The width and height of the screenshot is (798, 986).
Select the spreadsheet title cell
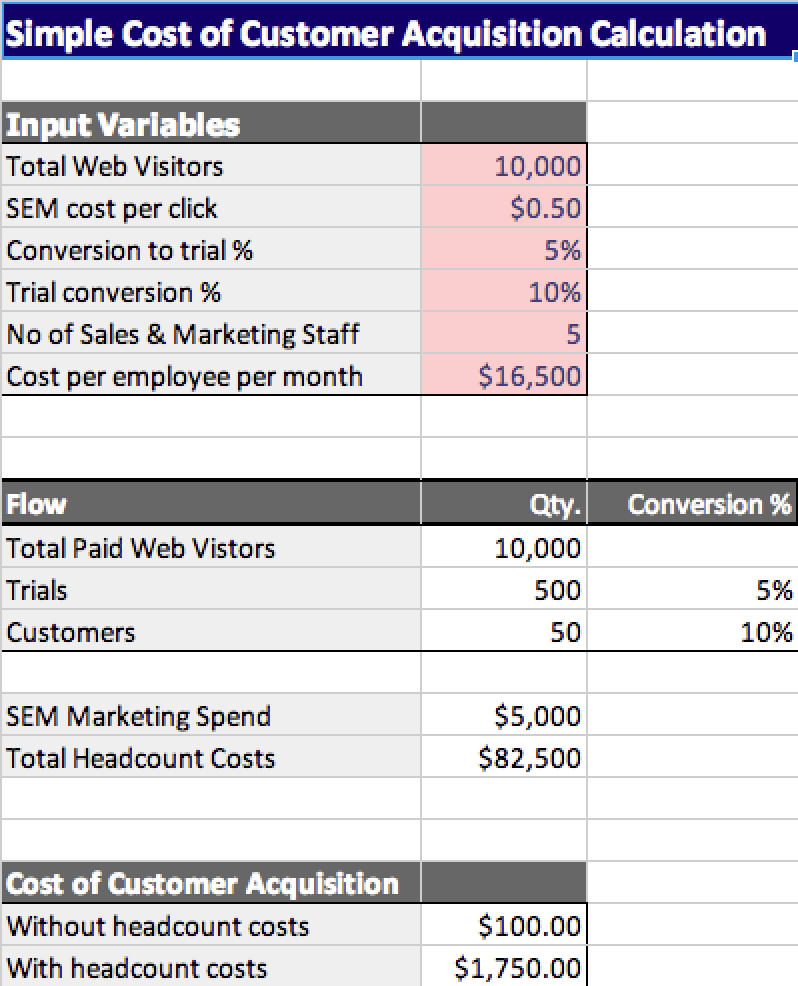(x=385, y=35)
